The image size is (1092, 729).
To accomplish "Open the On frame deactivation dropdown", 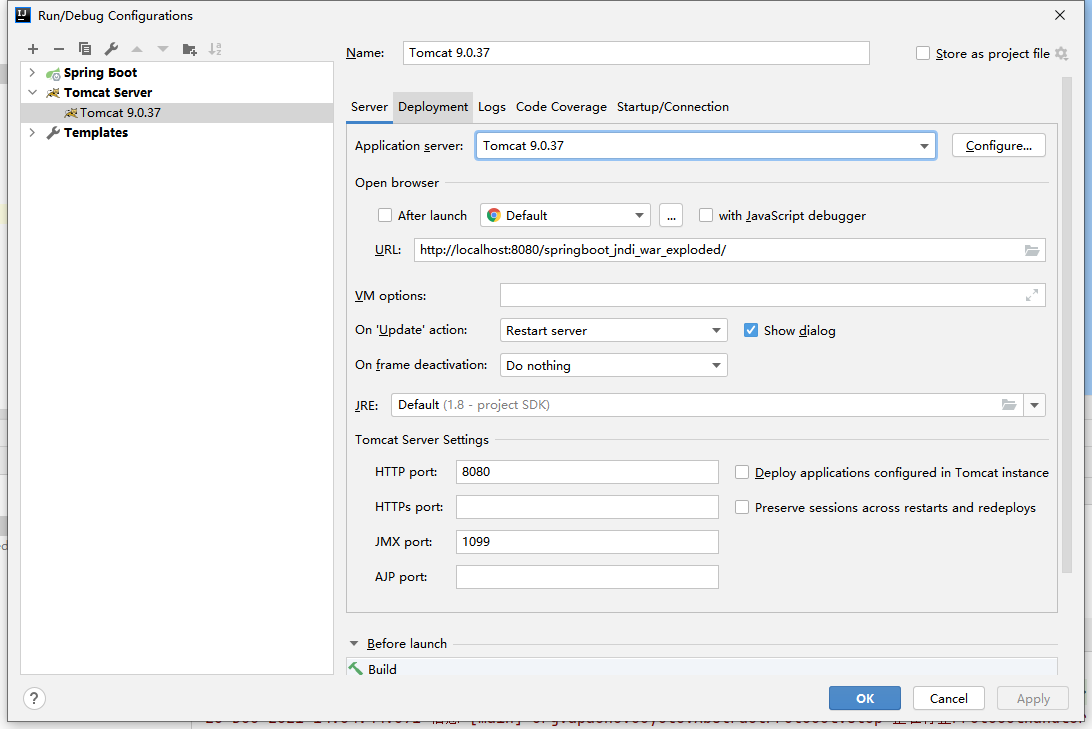I will pyautogui.click(x=614, y=365).
